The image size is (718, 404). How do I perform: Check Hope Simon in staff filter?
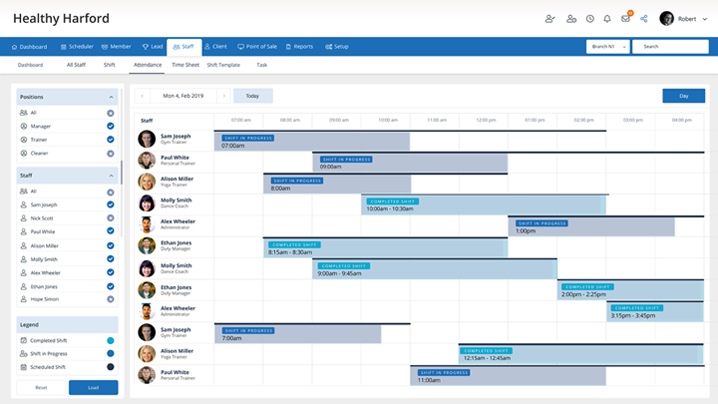pyautogui.click(x=110, y=299)
